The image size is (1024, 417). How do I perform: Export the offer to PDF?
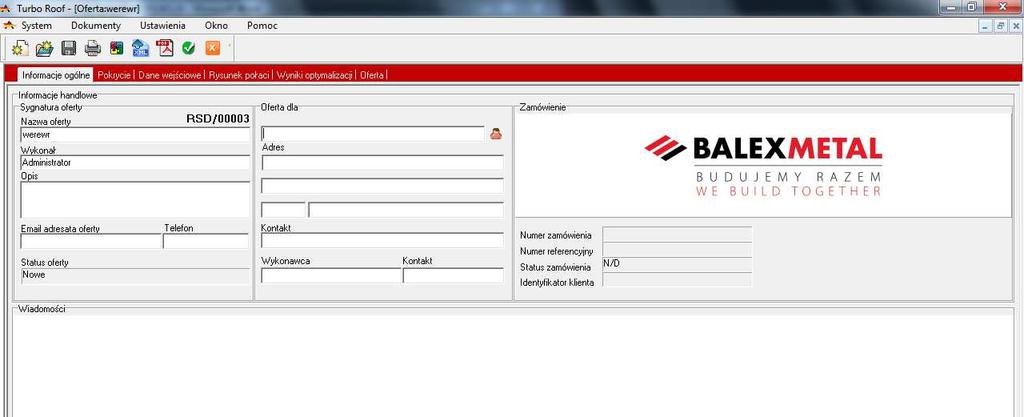[x=165, y=48]
